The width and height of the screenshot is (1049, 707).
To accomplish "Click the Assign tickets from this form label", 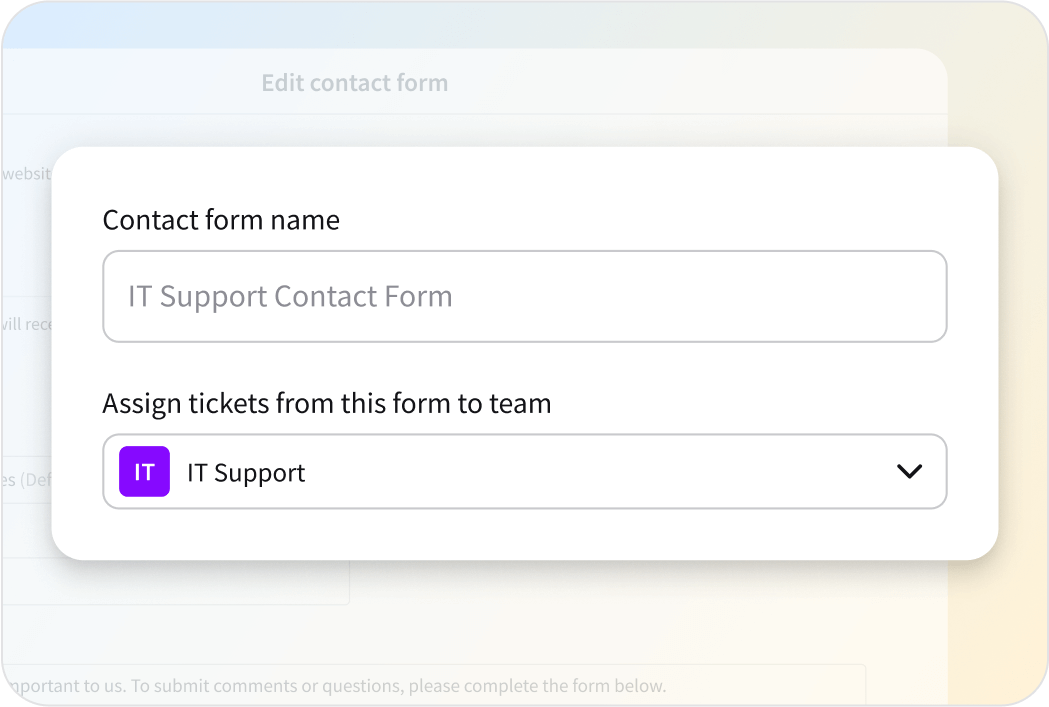I will [327, 403].
